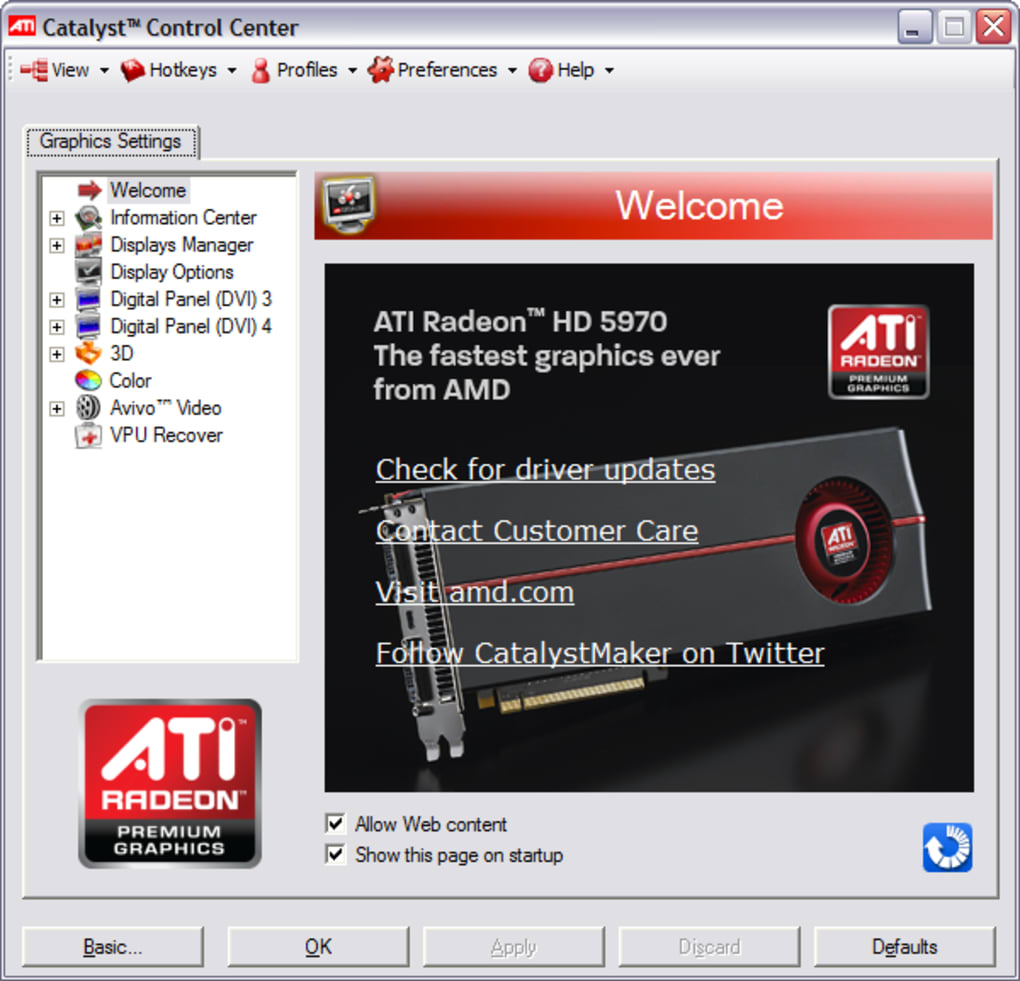The height and width of the screenshot is (981, 1020).
Task: Toggle Show this page on startup
Action: pyautogui.click(x=335, y=854)
